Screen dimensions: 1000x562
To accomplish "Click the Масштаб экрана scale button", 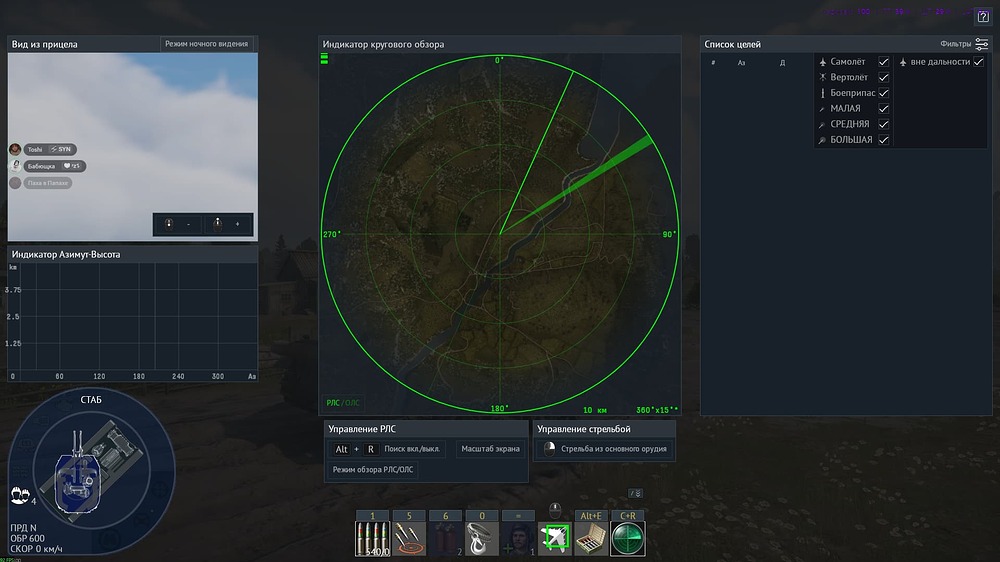I will (x=490, y=449).
